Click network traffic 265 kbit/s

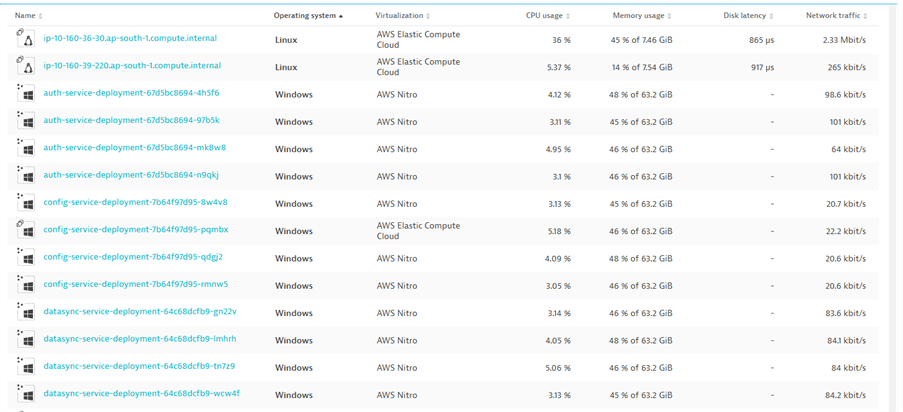coord(847,67)
